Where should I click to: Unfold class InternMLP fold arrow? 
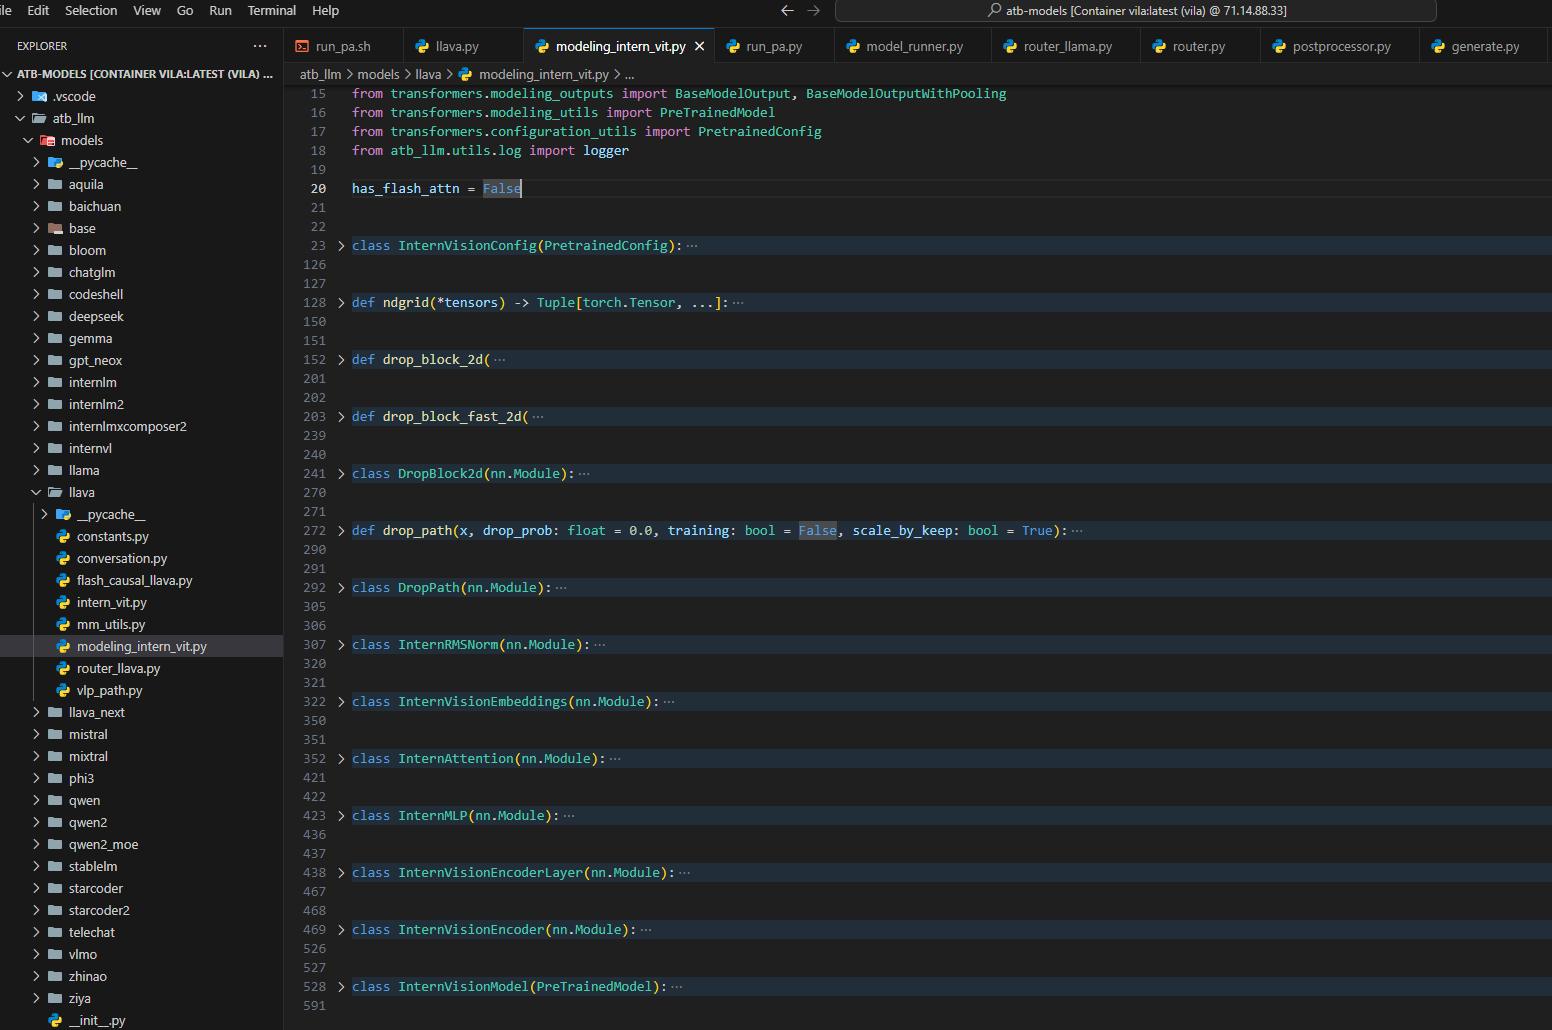click(341, 815)
